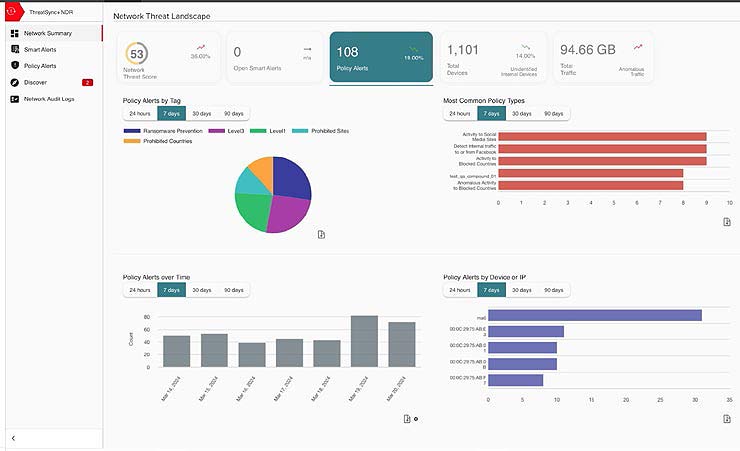Toggle Ransomware Prevention legend color swatch
The image size is (740, 451).
(x=132, y=131)
